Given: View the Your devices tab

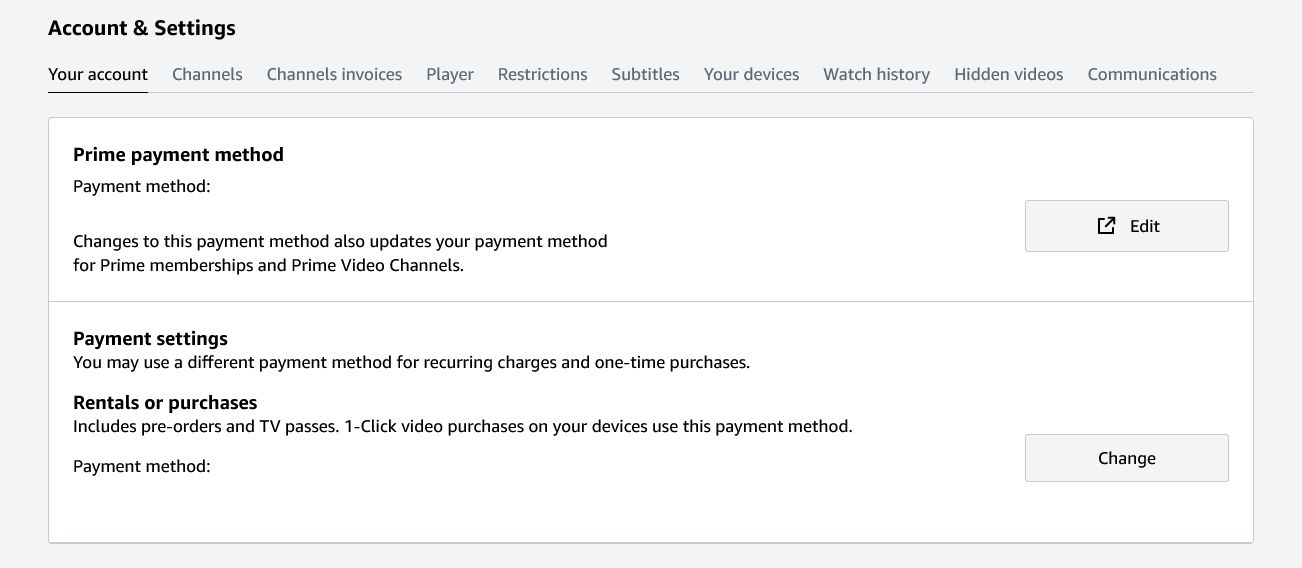Looking at the screenshot, I should click(751, 74).
